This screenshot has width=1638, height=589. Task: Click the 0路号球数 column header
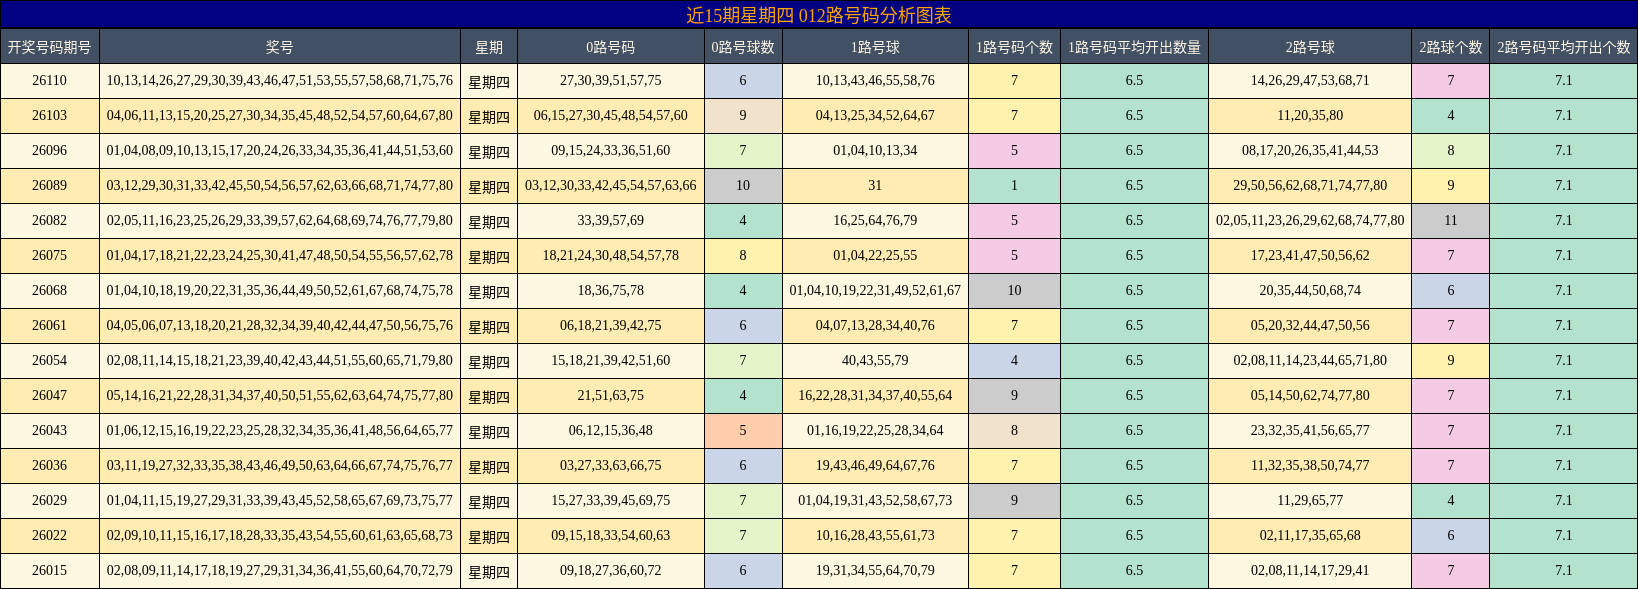[x=743, y=47]
